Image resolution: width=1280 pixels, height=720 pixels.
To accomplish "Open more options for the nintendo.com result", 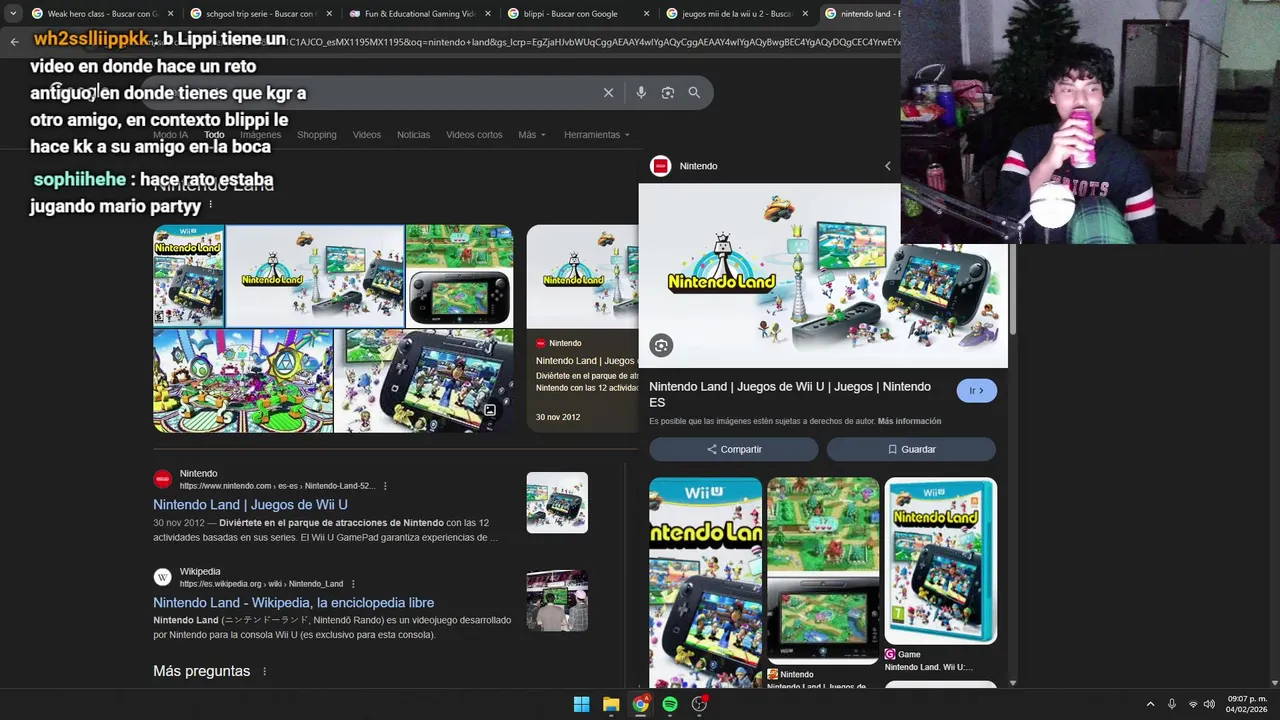I will (x=385, y=486).
